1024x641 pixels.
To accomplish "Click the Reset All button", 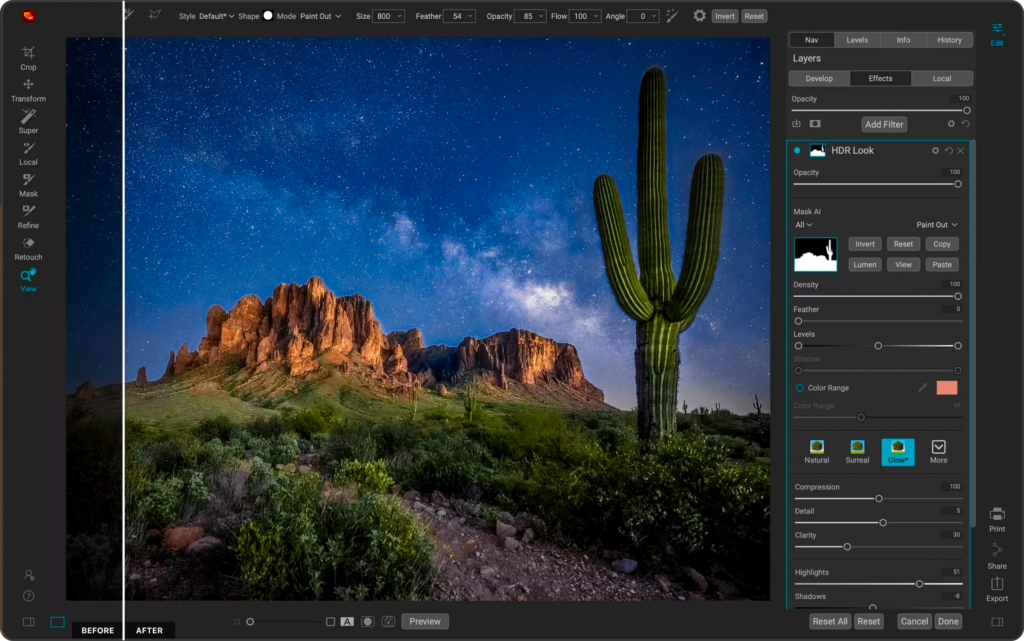I will click(x=829, y=621).
